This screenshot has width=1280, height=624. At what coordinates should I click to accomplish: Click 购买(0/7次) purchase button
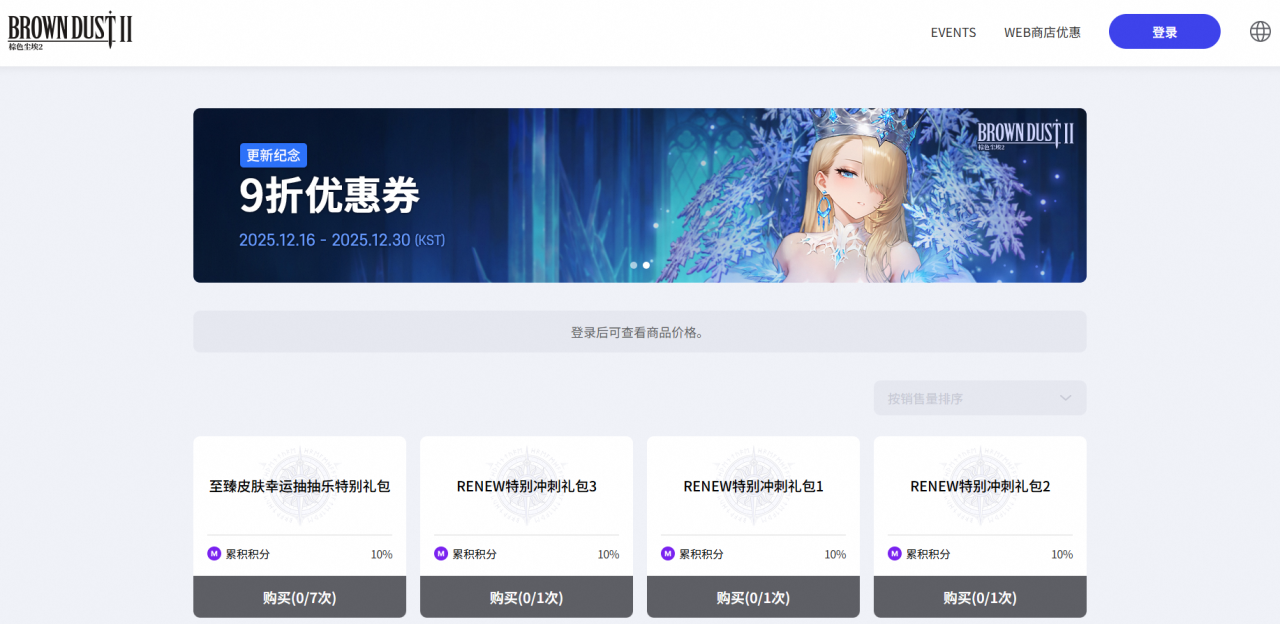(299, 597)
